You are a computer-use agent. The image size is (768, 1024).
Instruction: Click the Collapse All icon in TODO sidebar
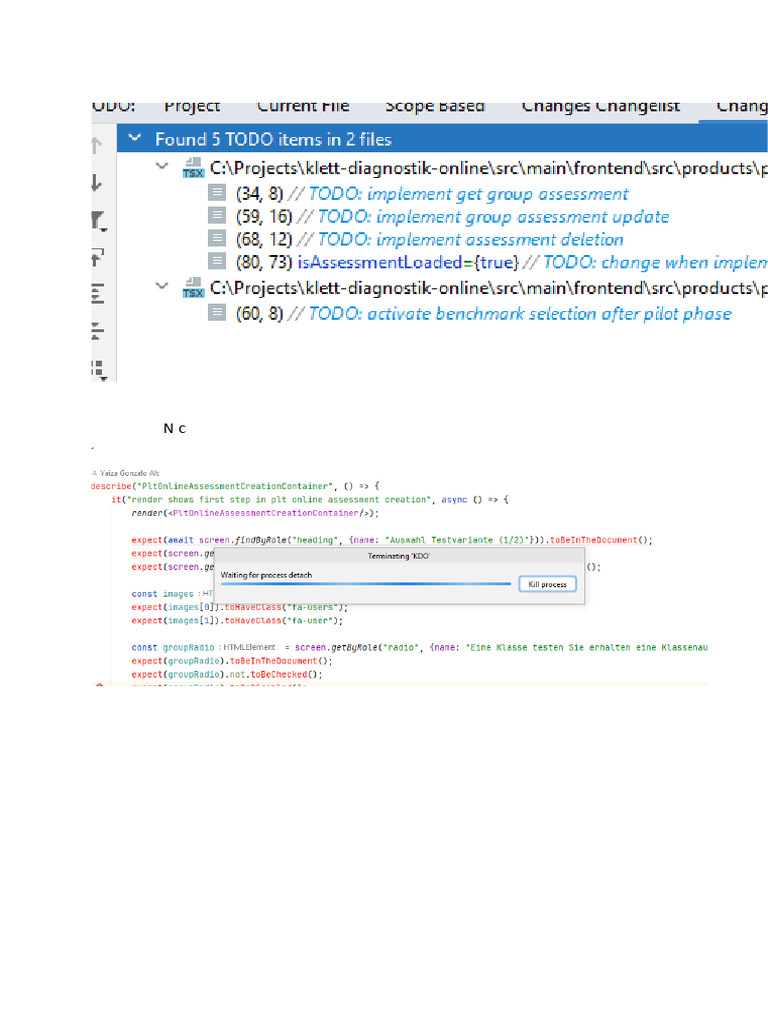point(97,329)
